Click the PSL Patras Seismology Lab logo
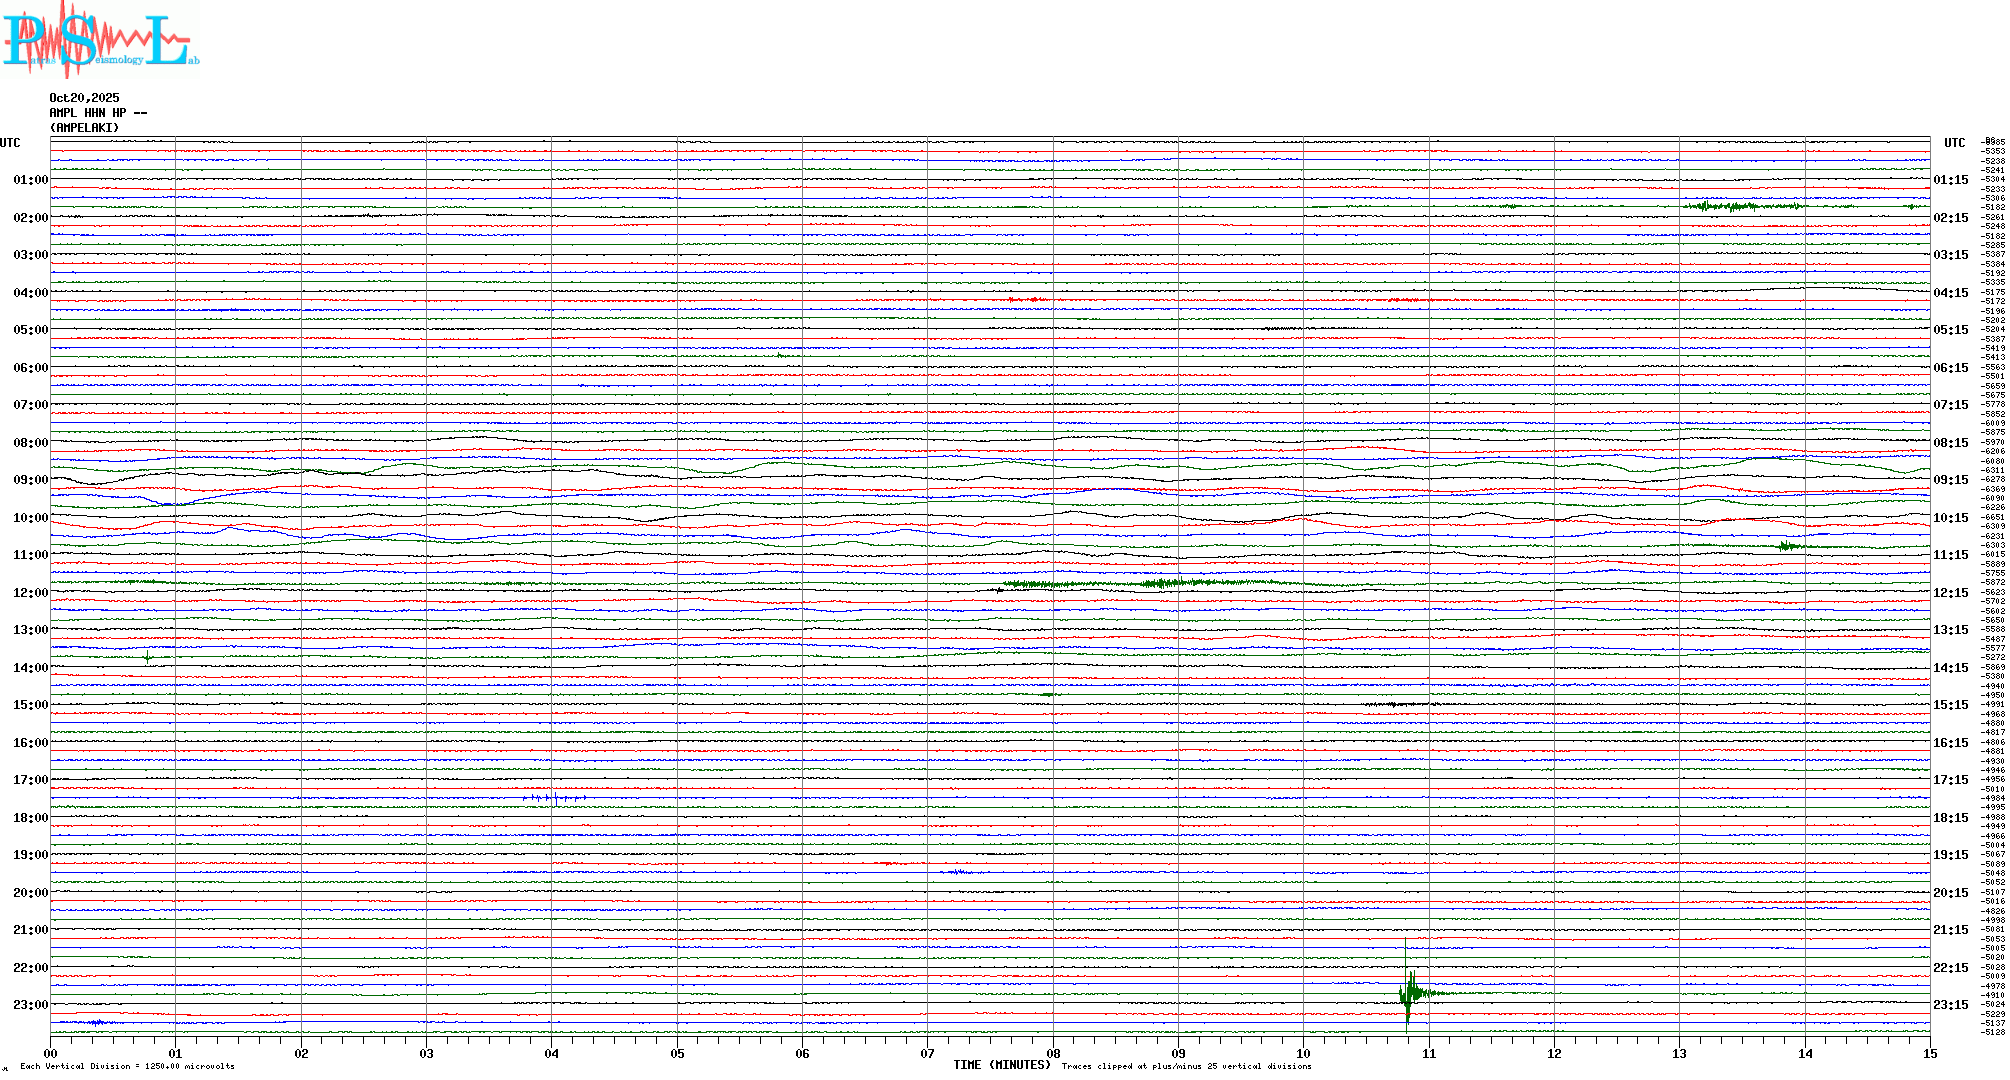Viewport: 2010px width, 1080px height. 100,40
